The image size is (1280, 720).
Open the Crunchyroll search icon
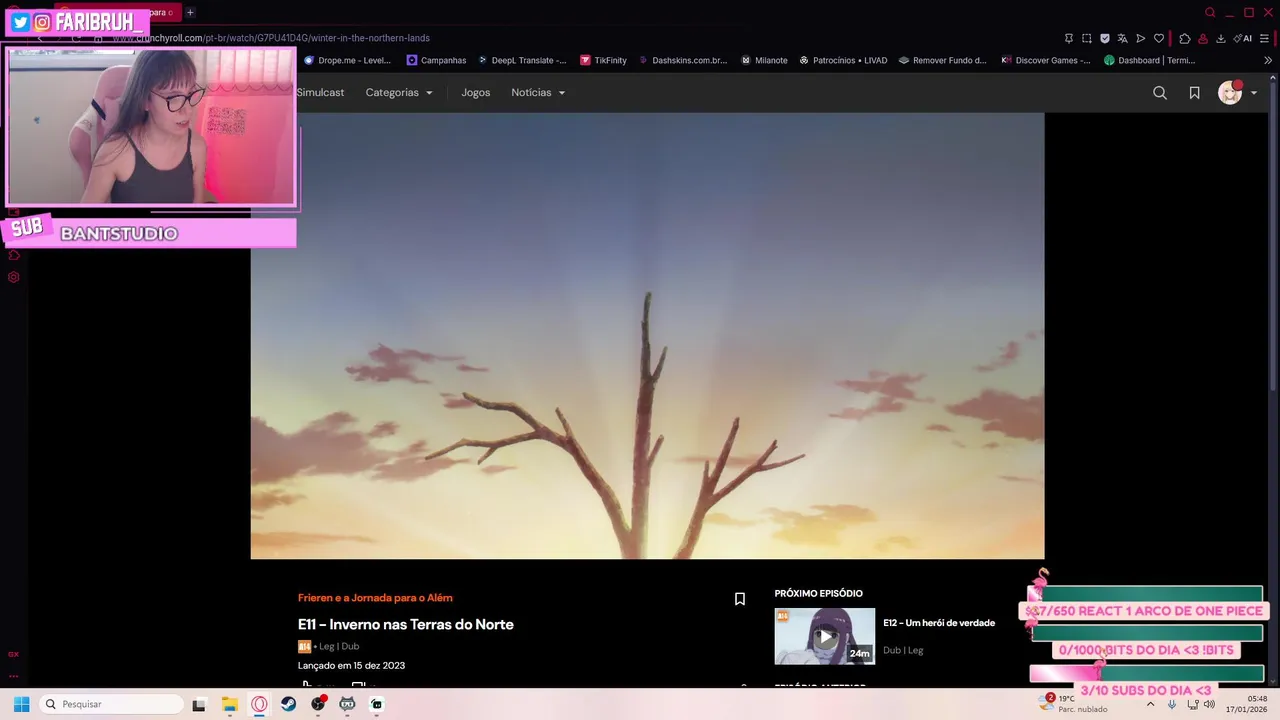click(1160, 92)
